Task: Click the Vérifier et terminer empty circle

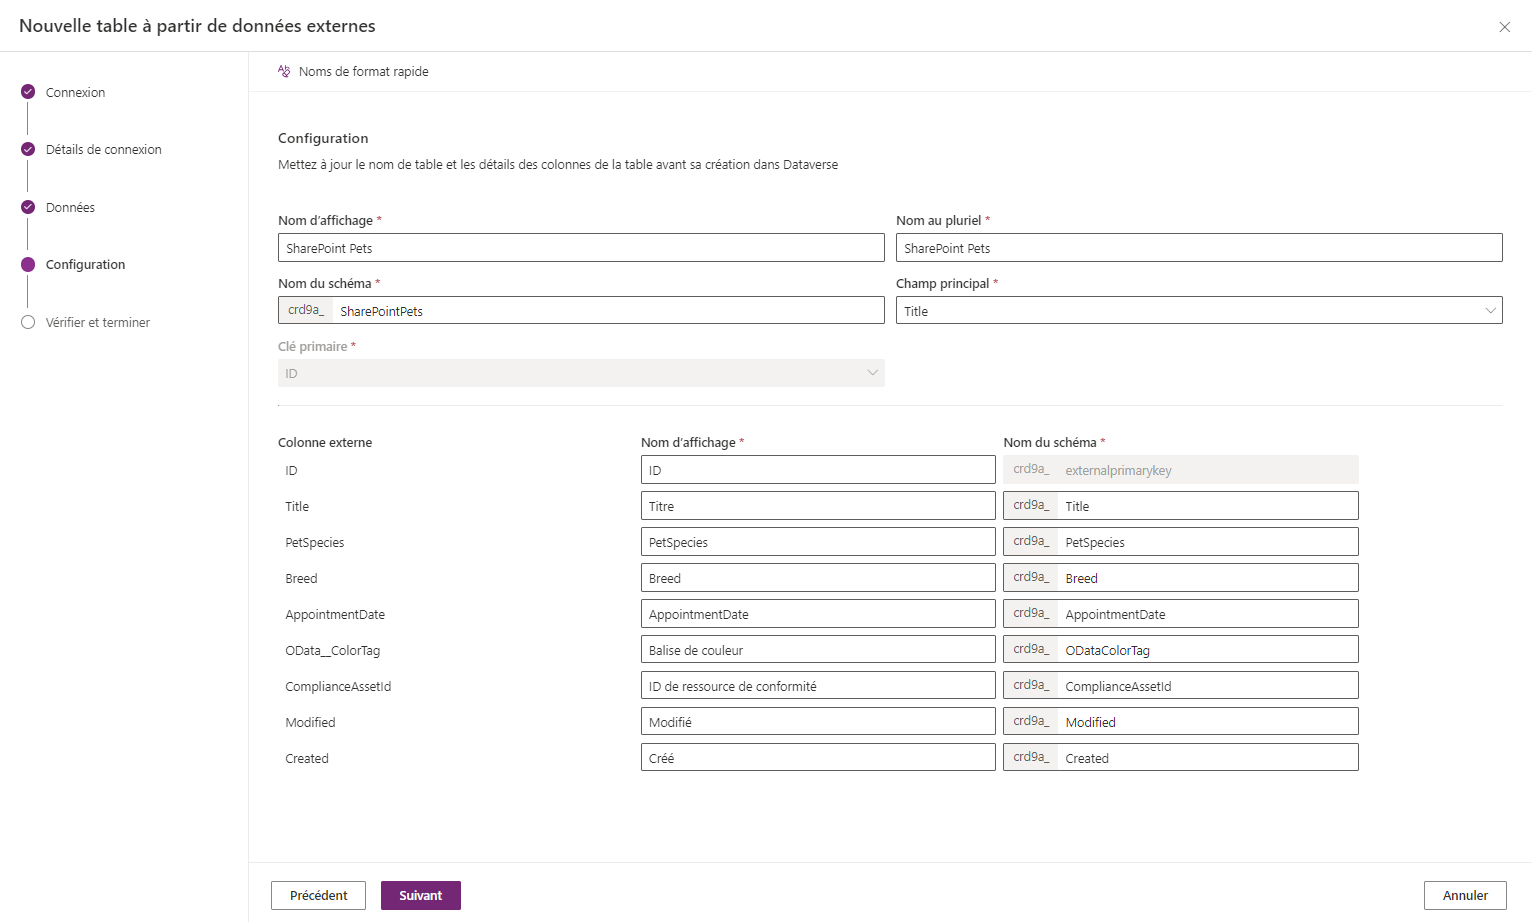Action: click(28, 322)
